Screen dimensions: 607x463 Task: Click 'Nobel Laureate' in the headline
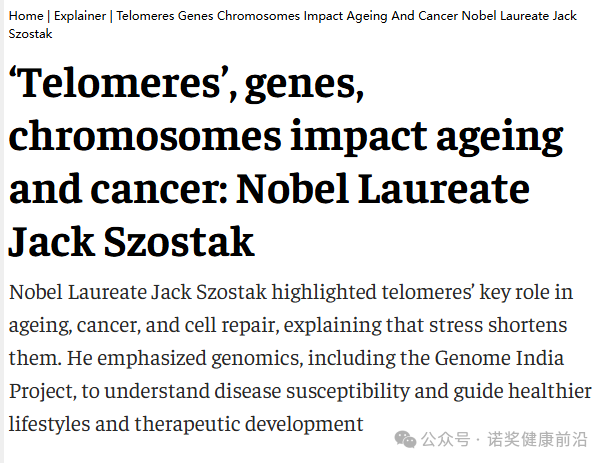pos(383,189)
